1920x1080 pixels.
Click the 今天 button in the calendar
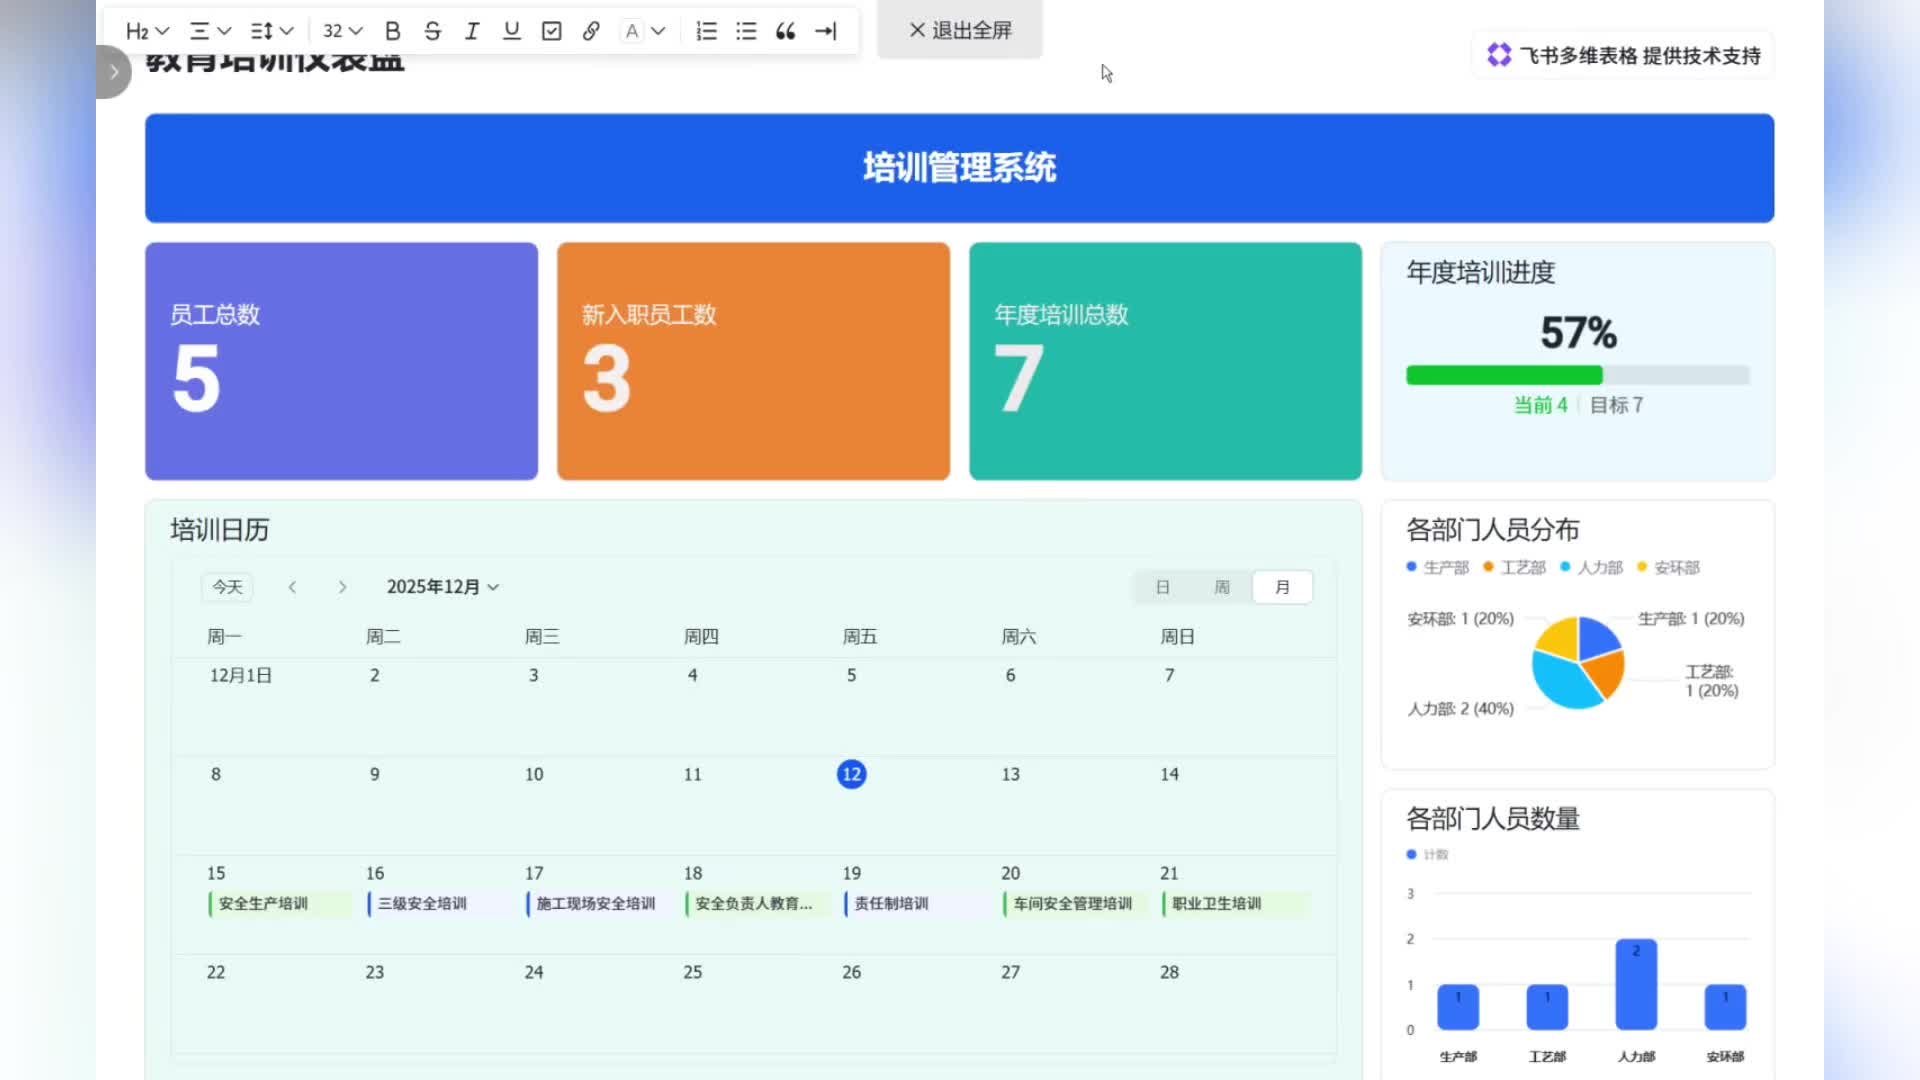click(227, 587)
